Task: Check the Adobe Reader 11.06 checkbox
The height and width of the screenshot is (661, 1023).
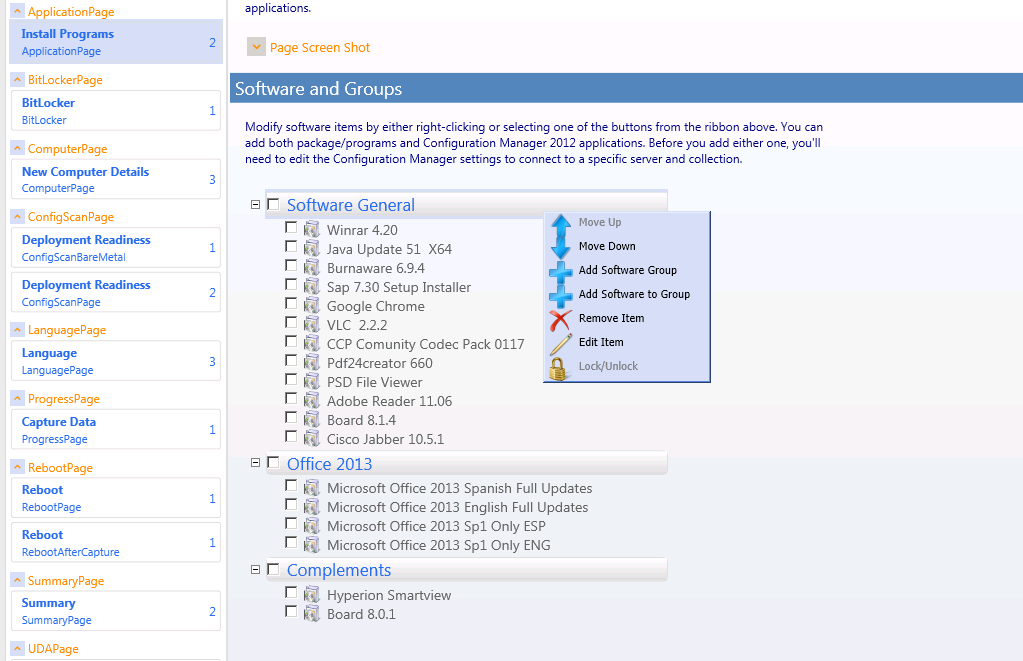Action: (x=291, y=399)
